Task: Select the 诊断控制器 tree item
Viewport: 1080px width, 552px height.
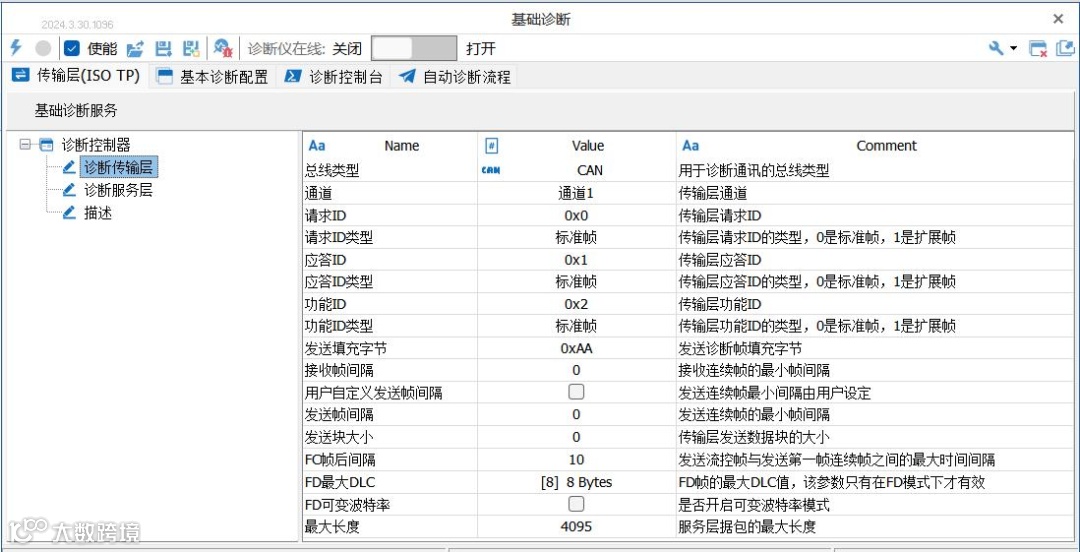Action: tap(96, 145)
